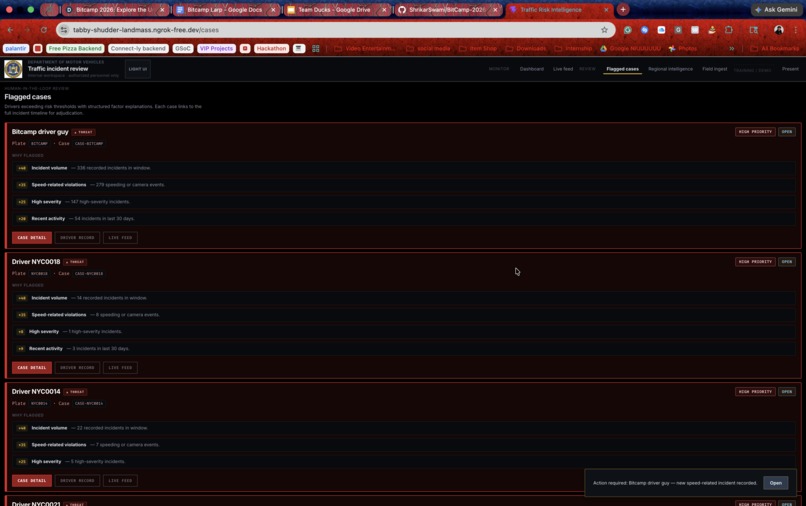Open Live Feed for Bitcamp driver guy
The width and height of the screenshot is (806, 506).
click(120, 238)
